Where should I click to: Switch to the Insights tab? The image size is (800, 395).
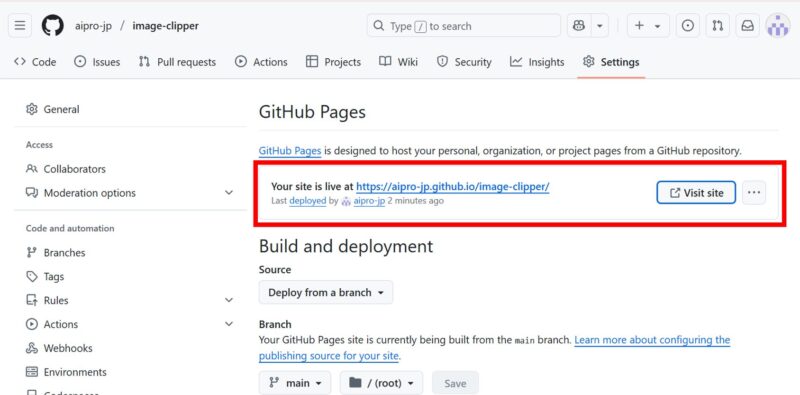pyautogui.click(x=537, y=62)
